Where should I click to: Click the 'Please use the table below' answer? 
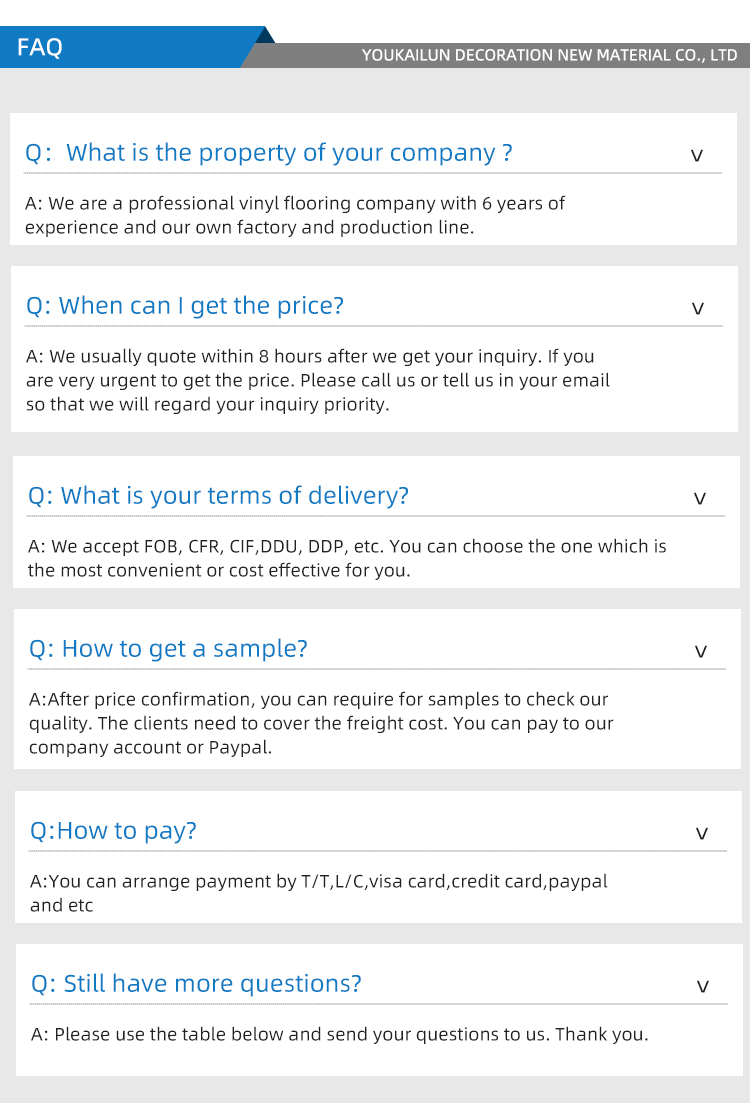[x=340, y=1034]
